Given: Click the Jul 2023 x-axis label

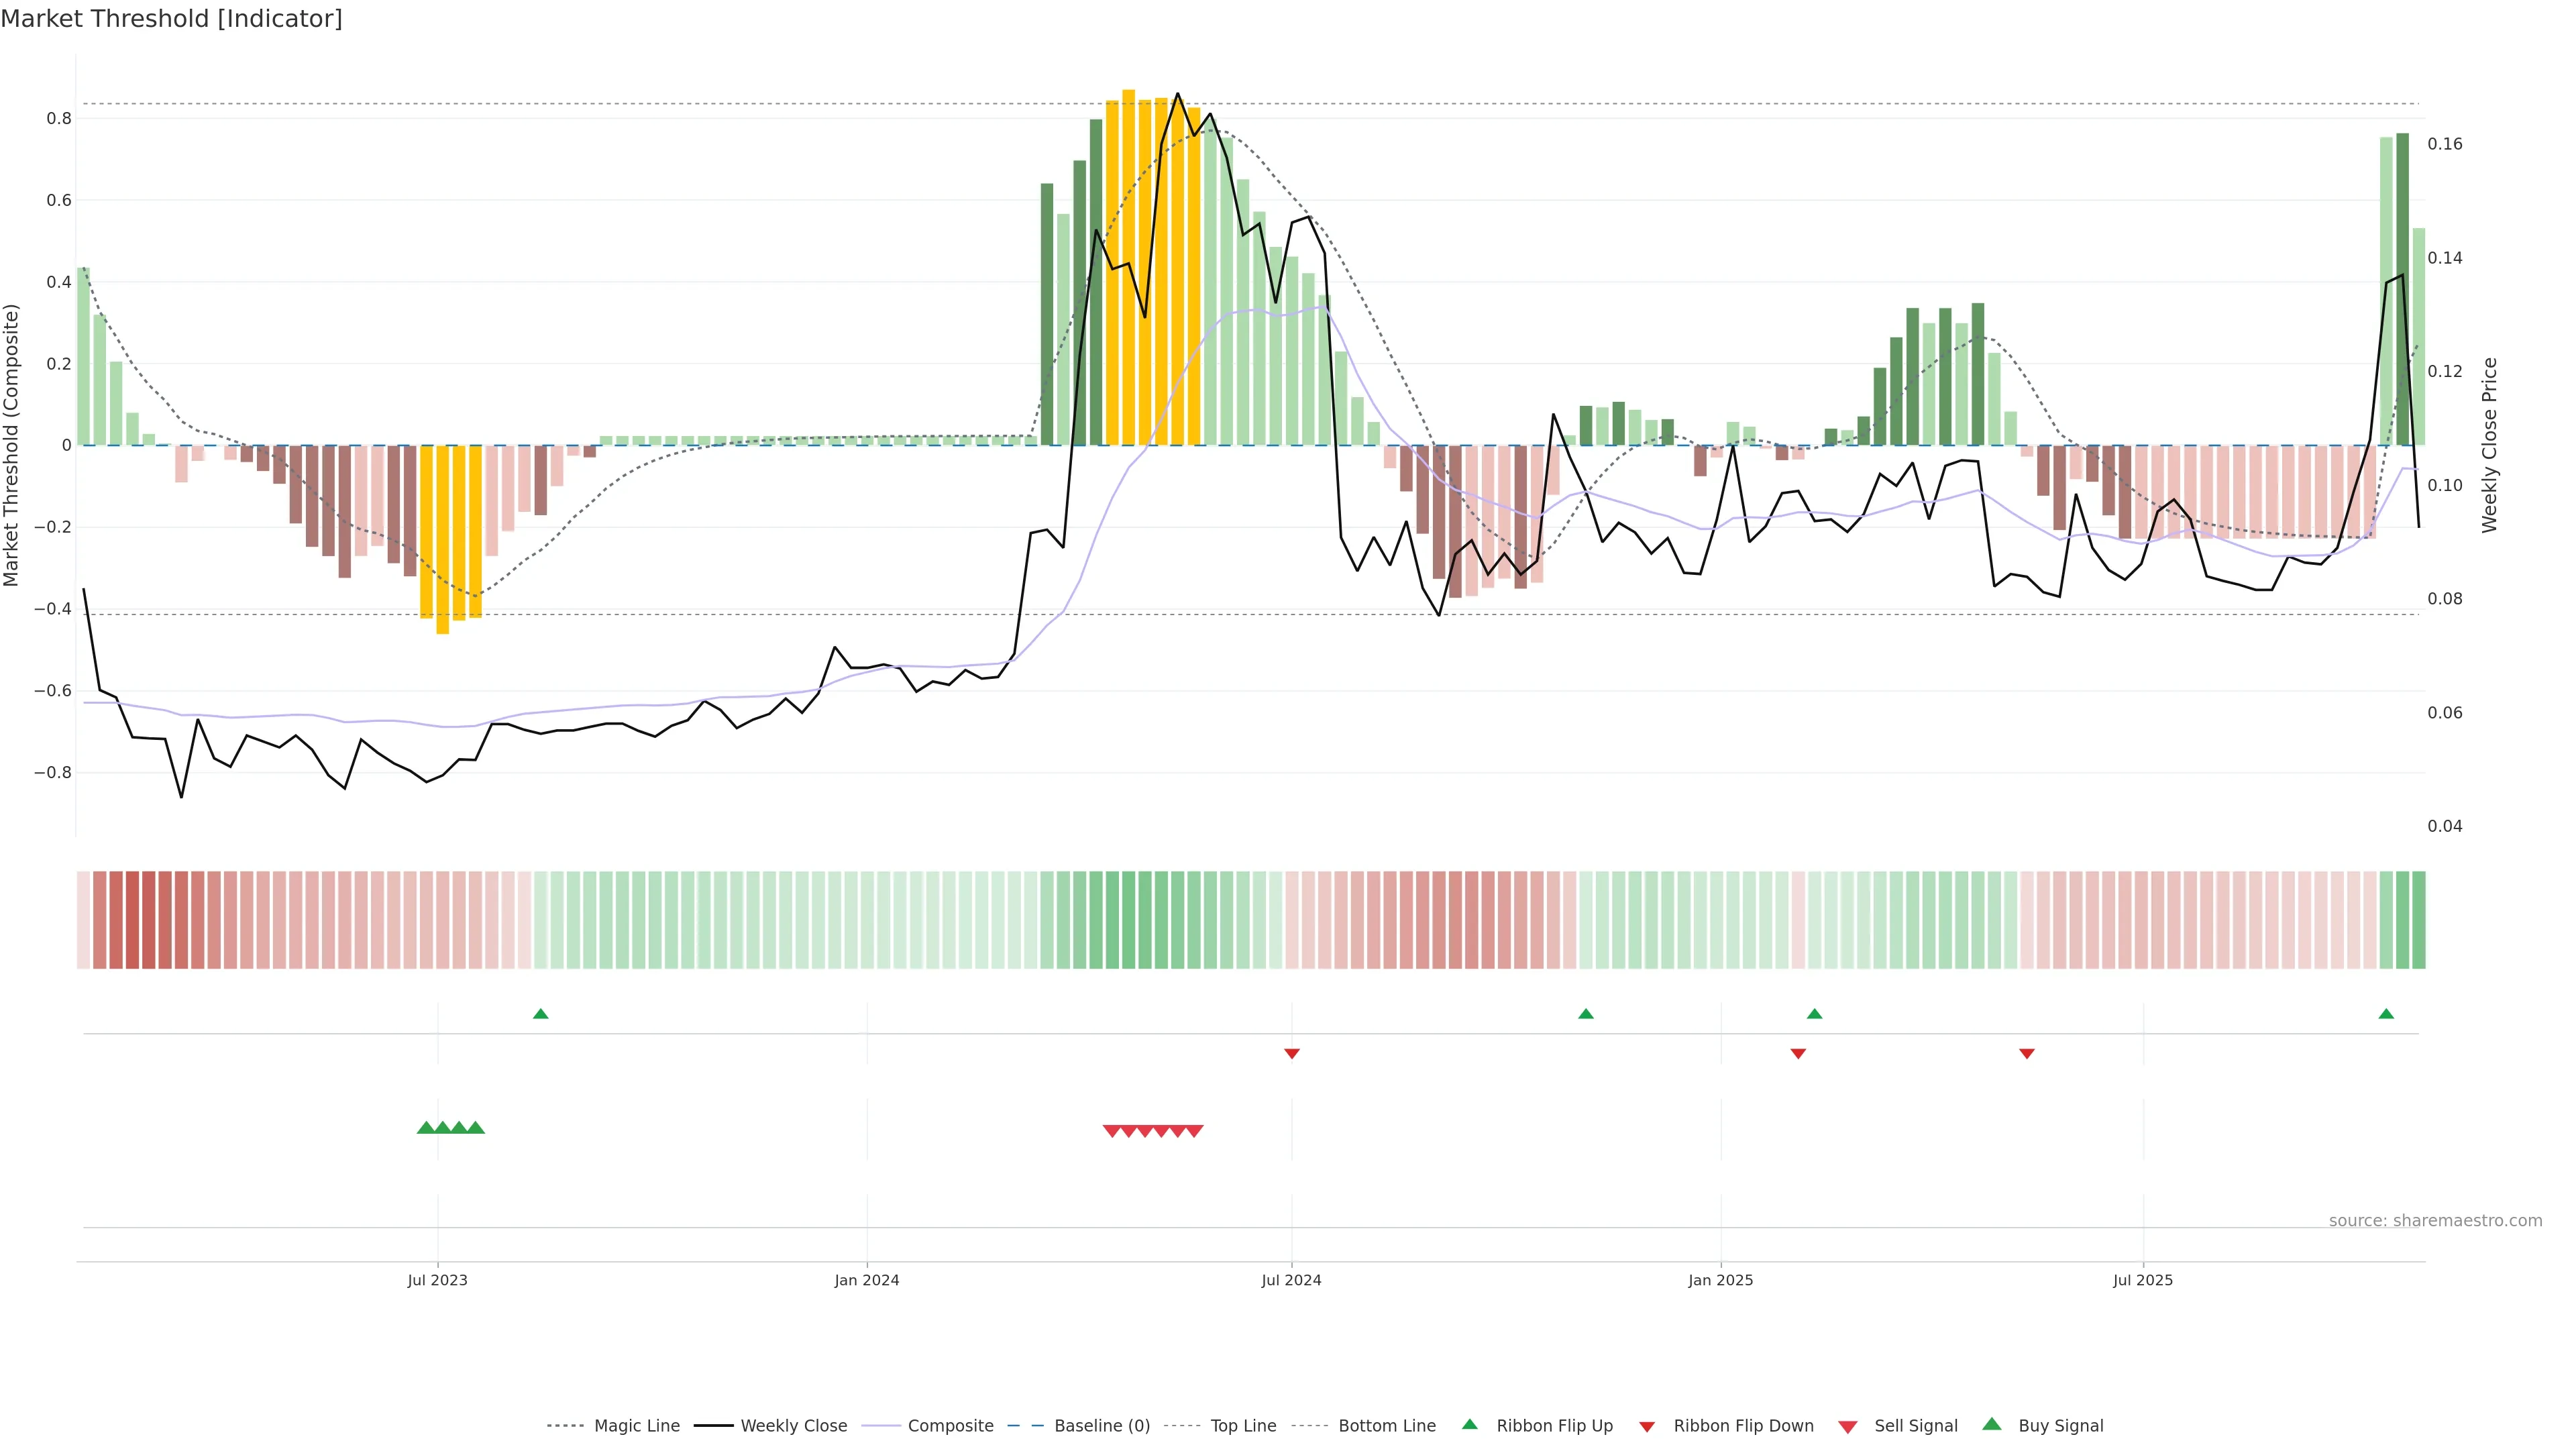Looking at the screenshot, I should [x=437, y=1280].
